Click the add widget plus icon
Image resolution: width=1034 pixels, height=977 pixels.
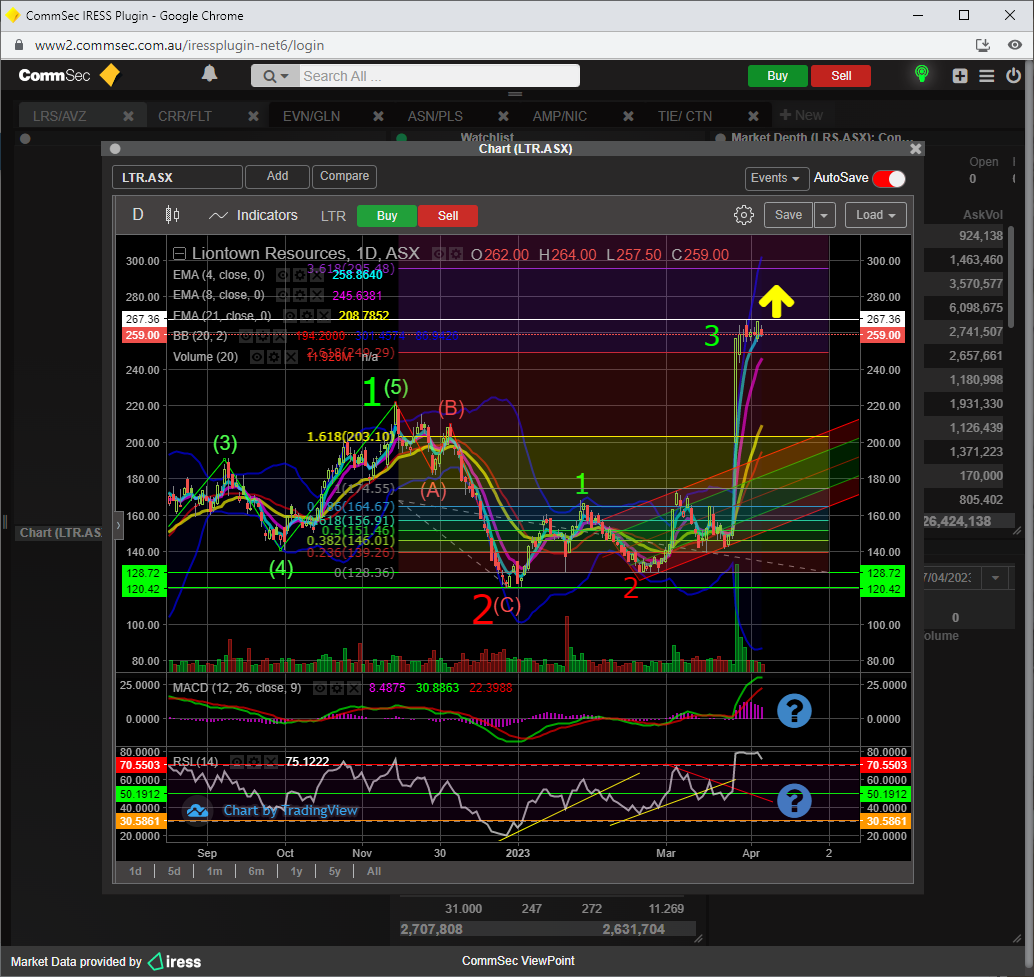[x=960, y=76]
